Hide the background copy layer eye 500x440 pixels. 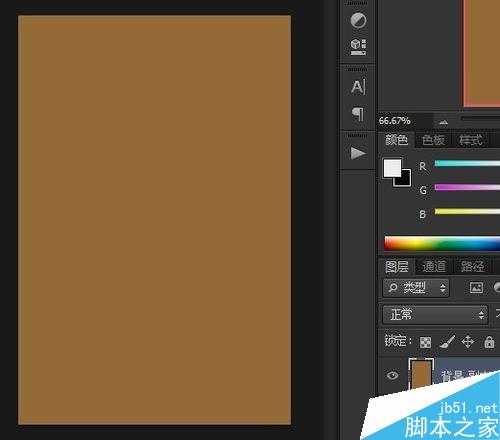(392, 375)
